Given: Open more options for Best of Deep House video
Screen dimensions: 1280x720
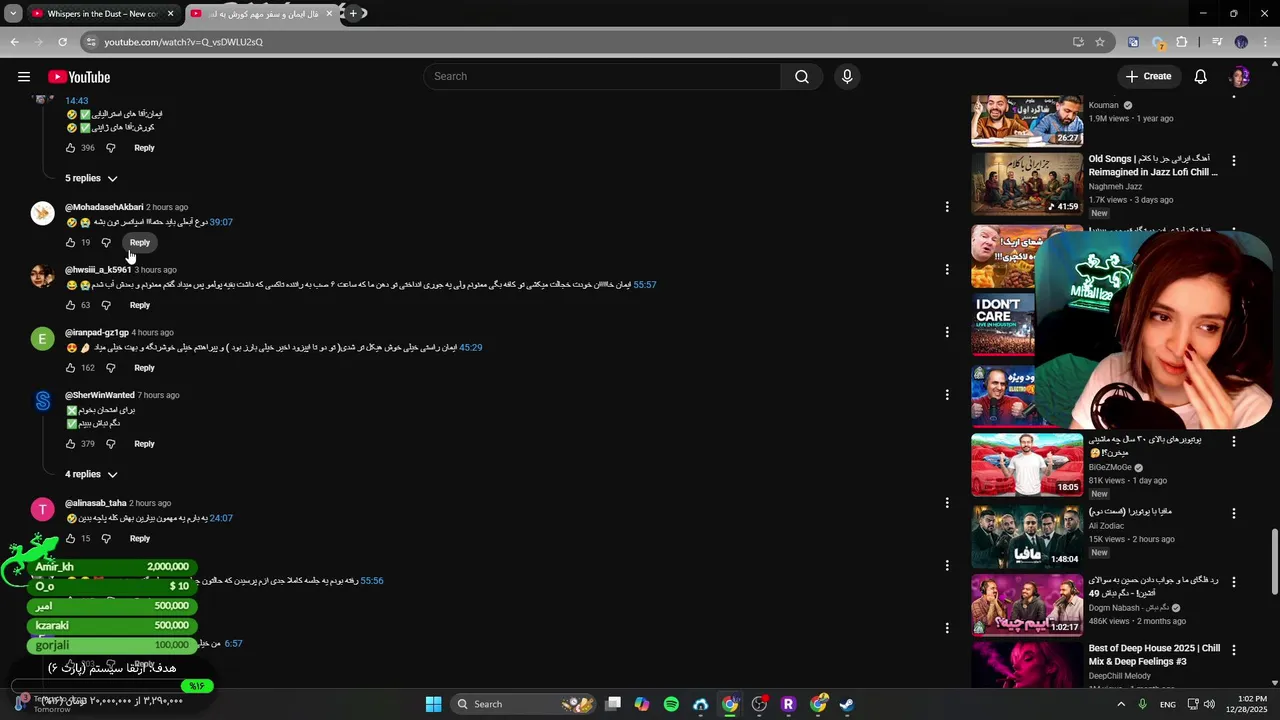Looking at the screenshot, I should coord(1234,650).
